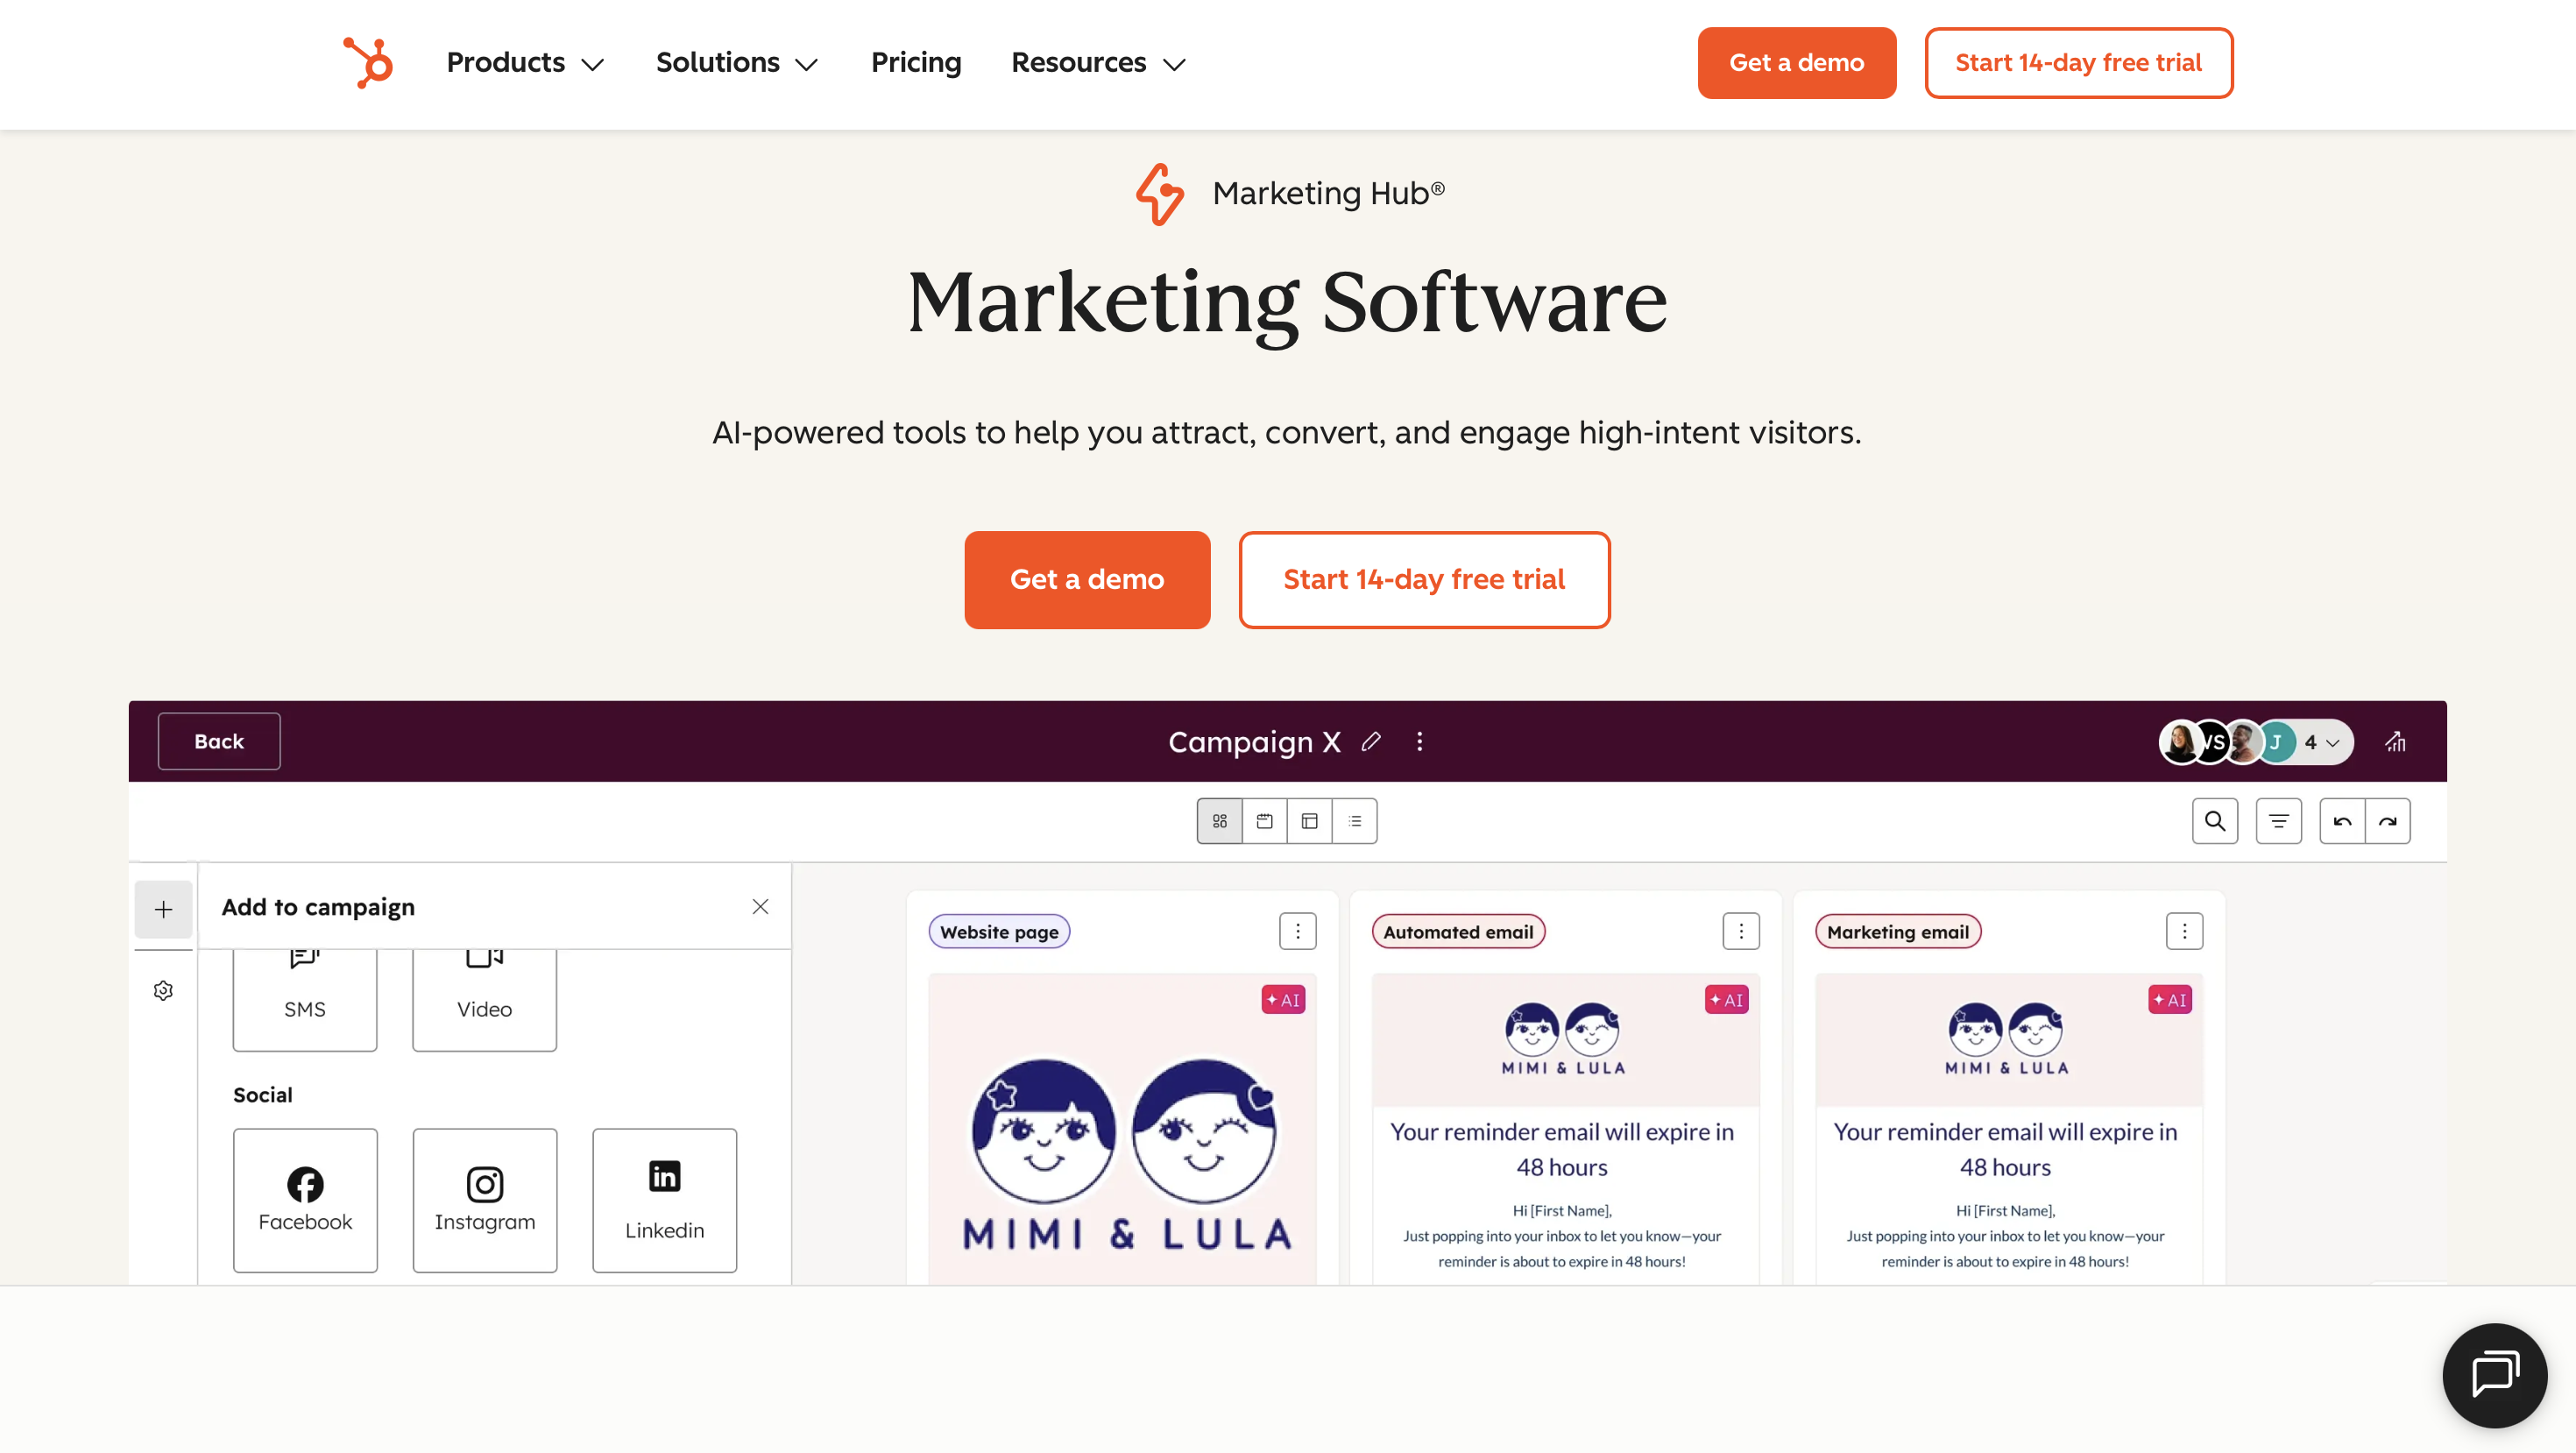Screen dimensions: 2576x1453
Task: Click the Automated email tag label
Action: pos(1459,932)
